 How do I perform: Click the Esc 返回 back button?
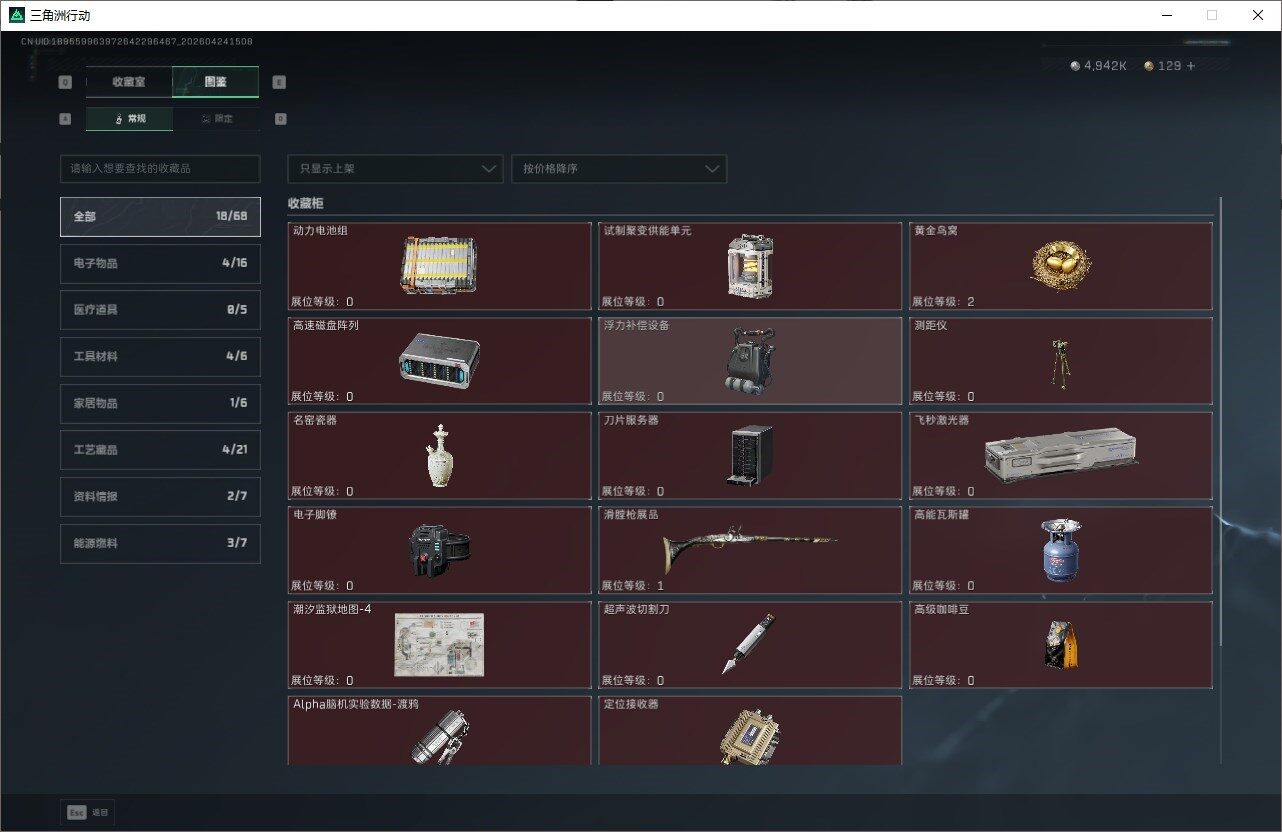pos(88,813)
